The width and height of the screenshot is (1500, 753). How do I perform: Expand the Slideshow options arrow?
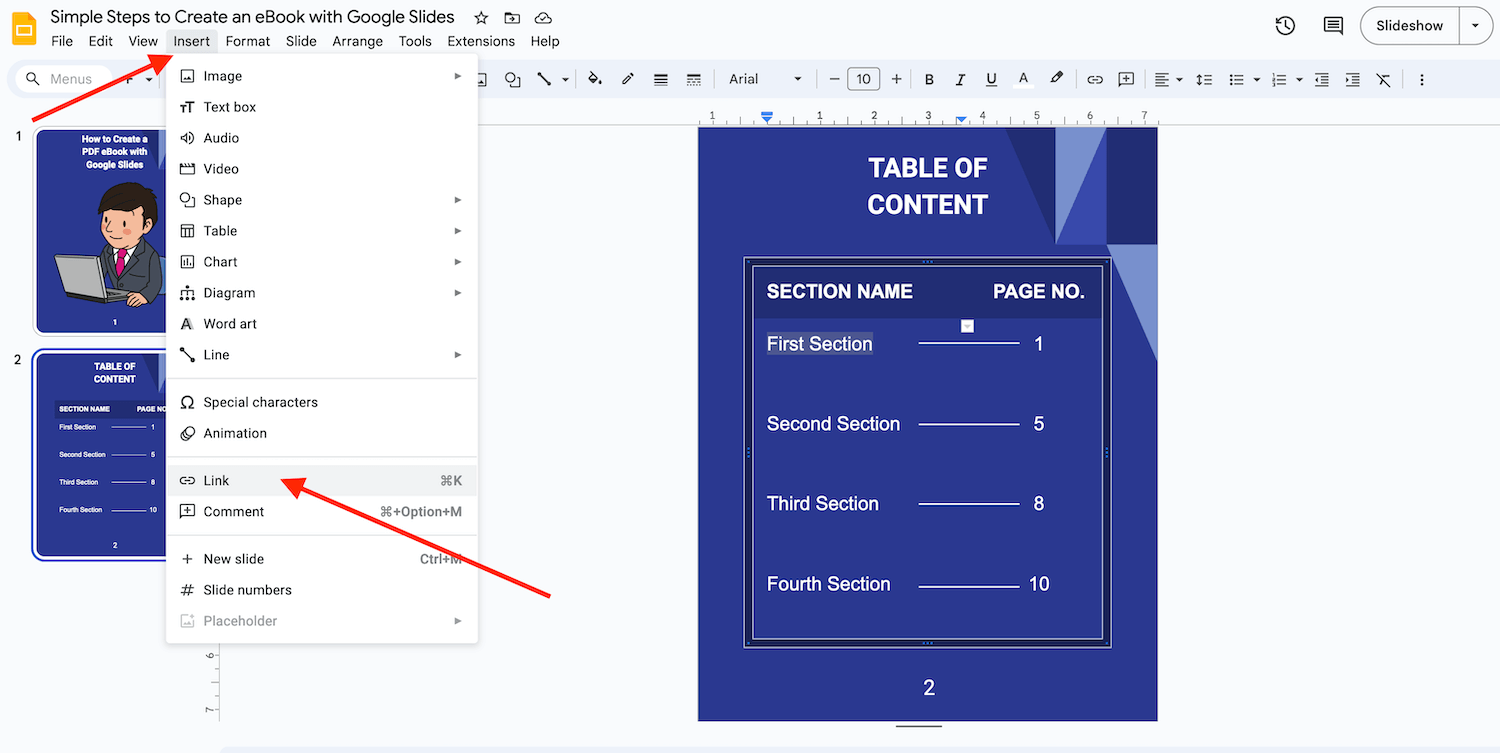pyautogui.click(x=1476, y=26)
